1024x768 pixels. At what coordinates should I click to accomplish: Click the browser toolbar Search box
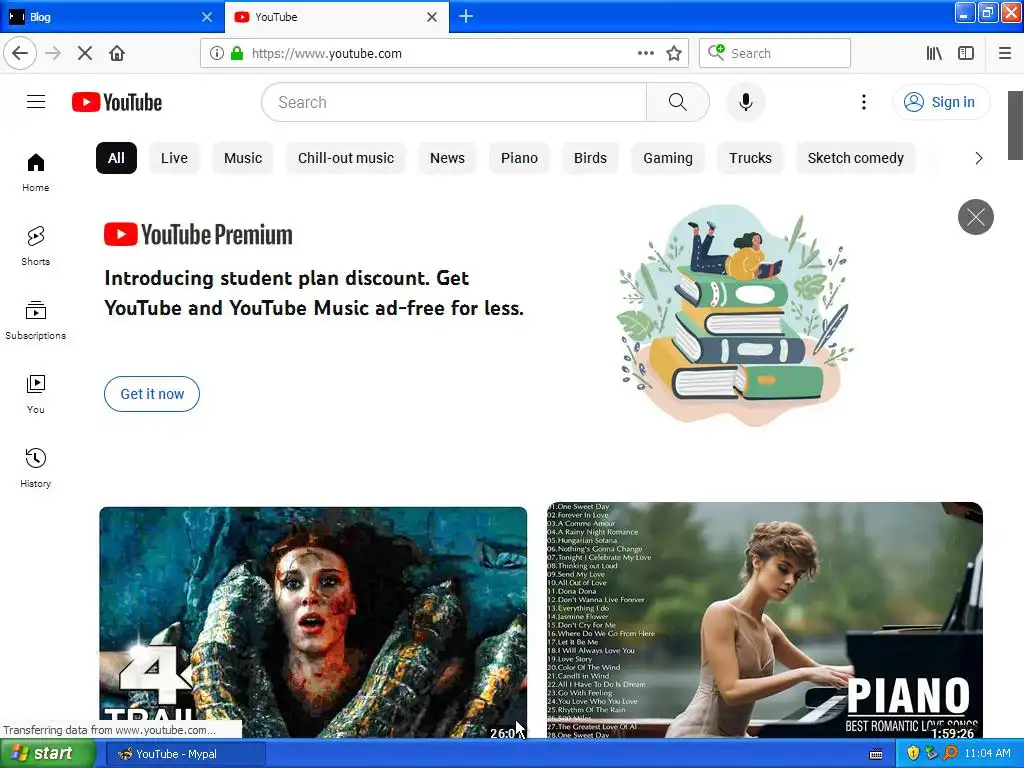click(x=775, y=54)
